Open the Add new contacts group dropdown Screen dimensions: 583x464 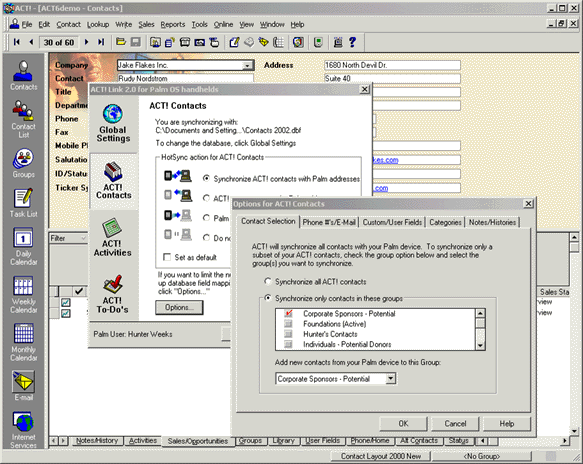[390, 378]
